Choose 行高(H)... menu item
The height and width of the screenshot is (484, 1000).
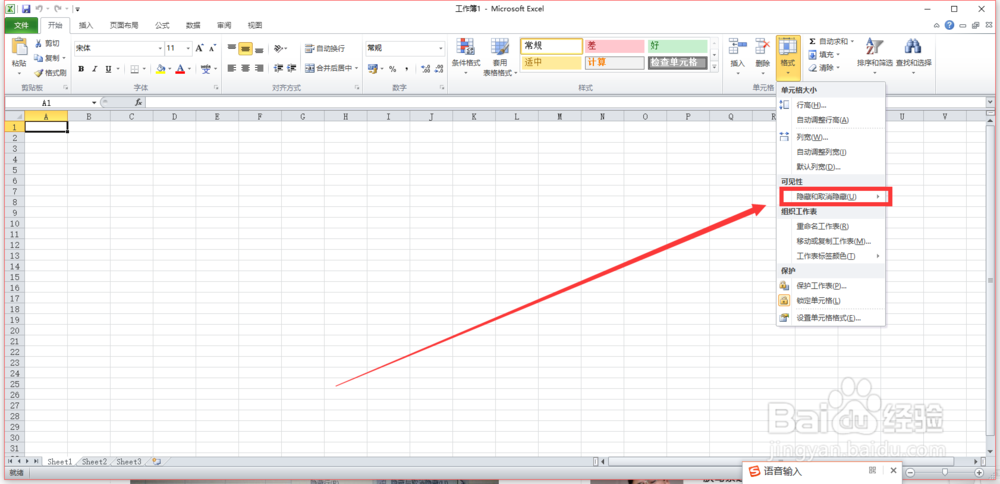click(x=830, y=105)
